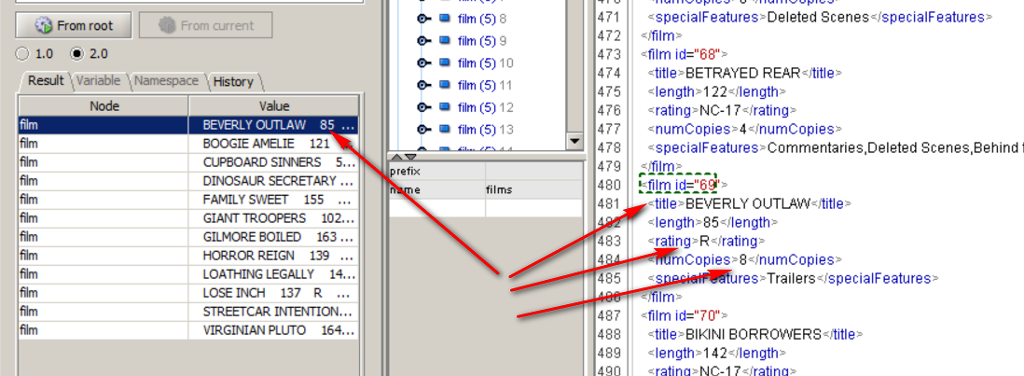
Task: Select the CUPBOARD SINNERS result row
Action: [188, 162]
